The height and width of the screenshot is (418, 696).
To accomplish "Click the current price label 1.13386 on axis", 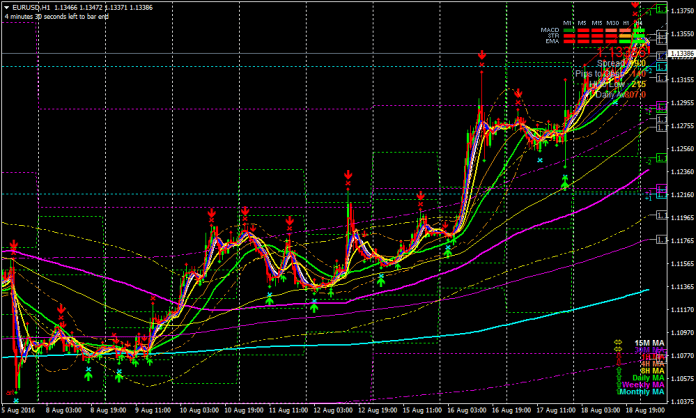I will [x=682, y=52].
